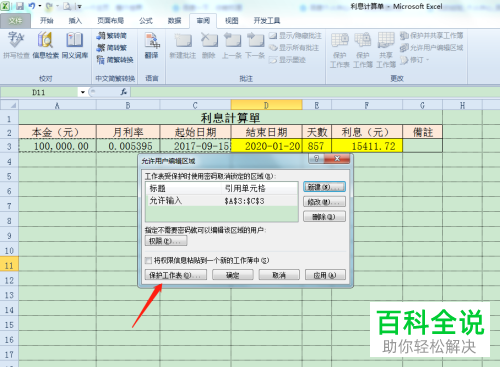
Task: Select the 857 days cell
Action: coord(317,146)
